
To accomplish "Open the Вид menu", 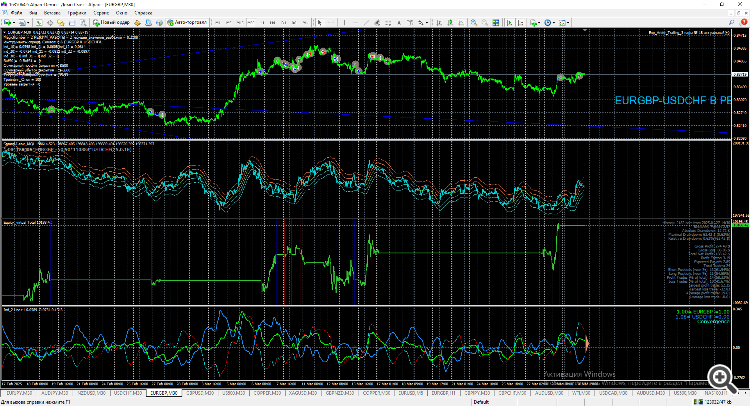I will point(33,13).
